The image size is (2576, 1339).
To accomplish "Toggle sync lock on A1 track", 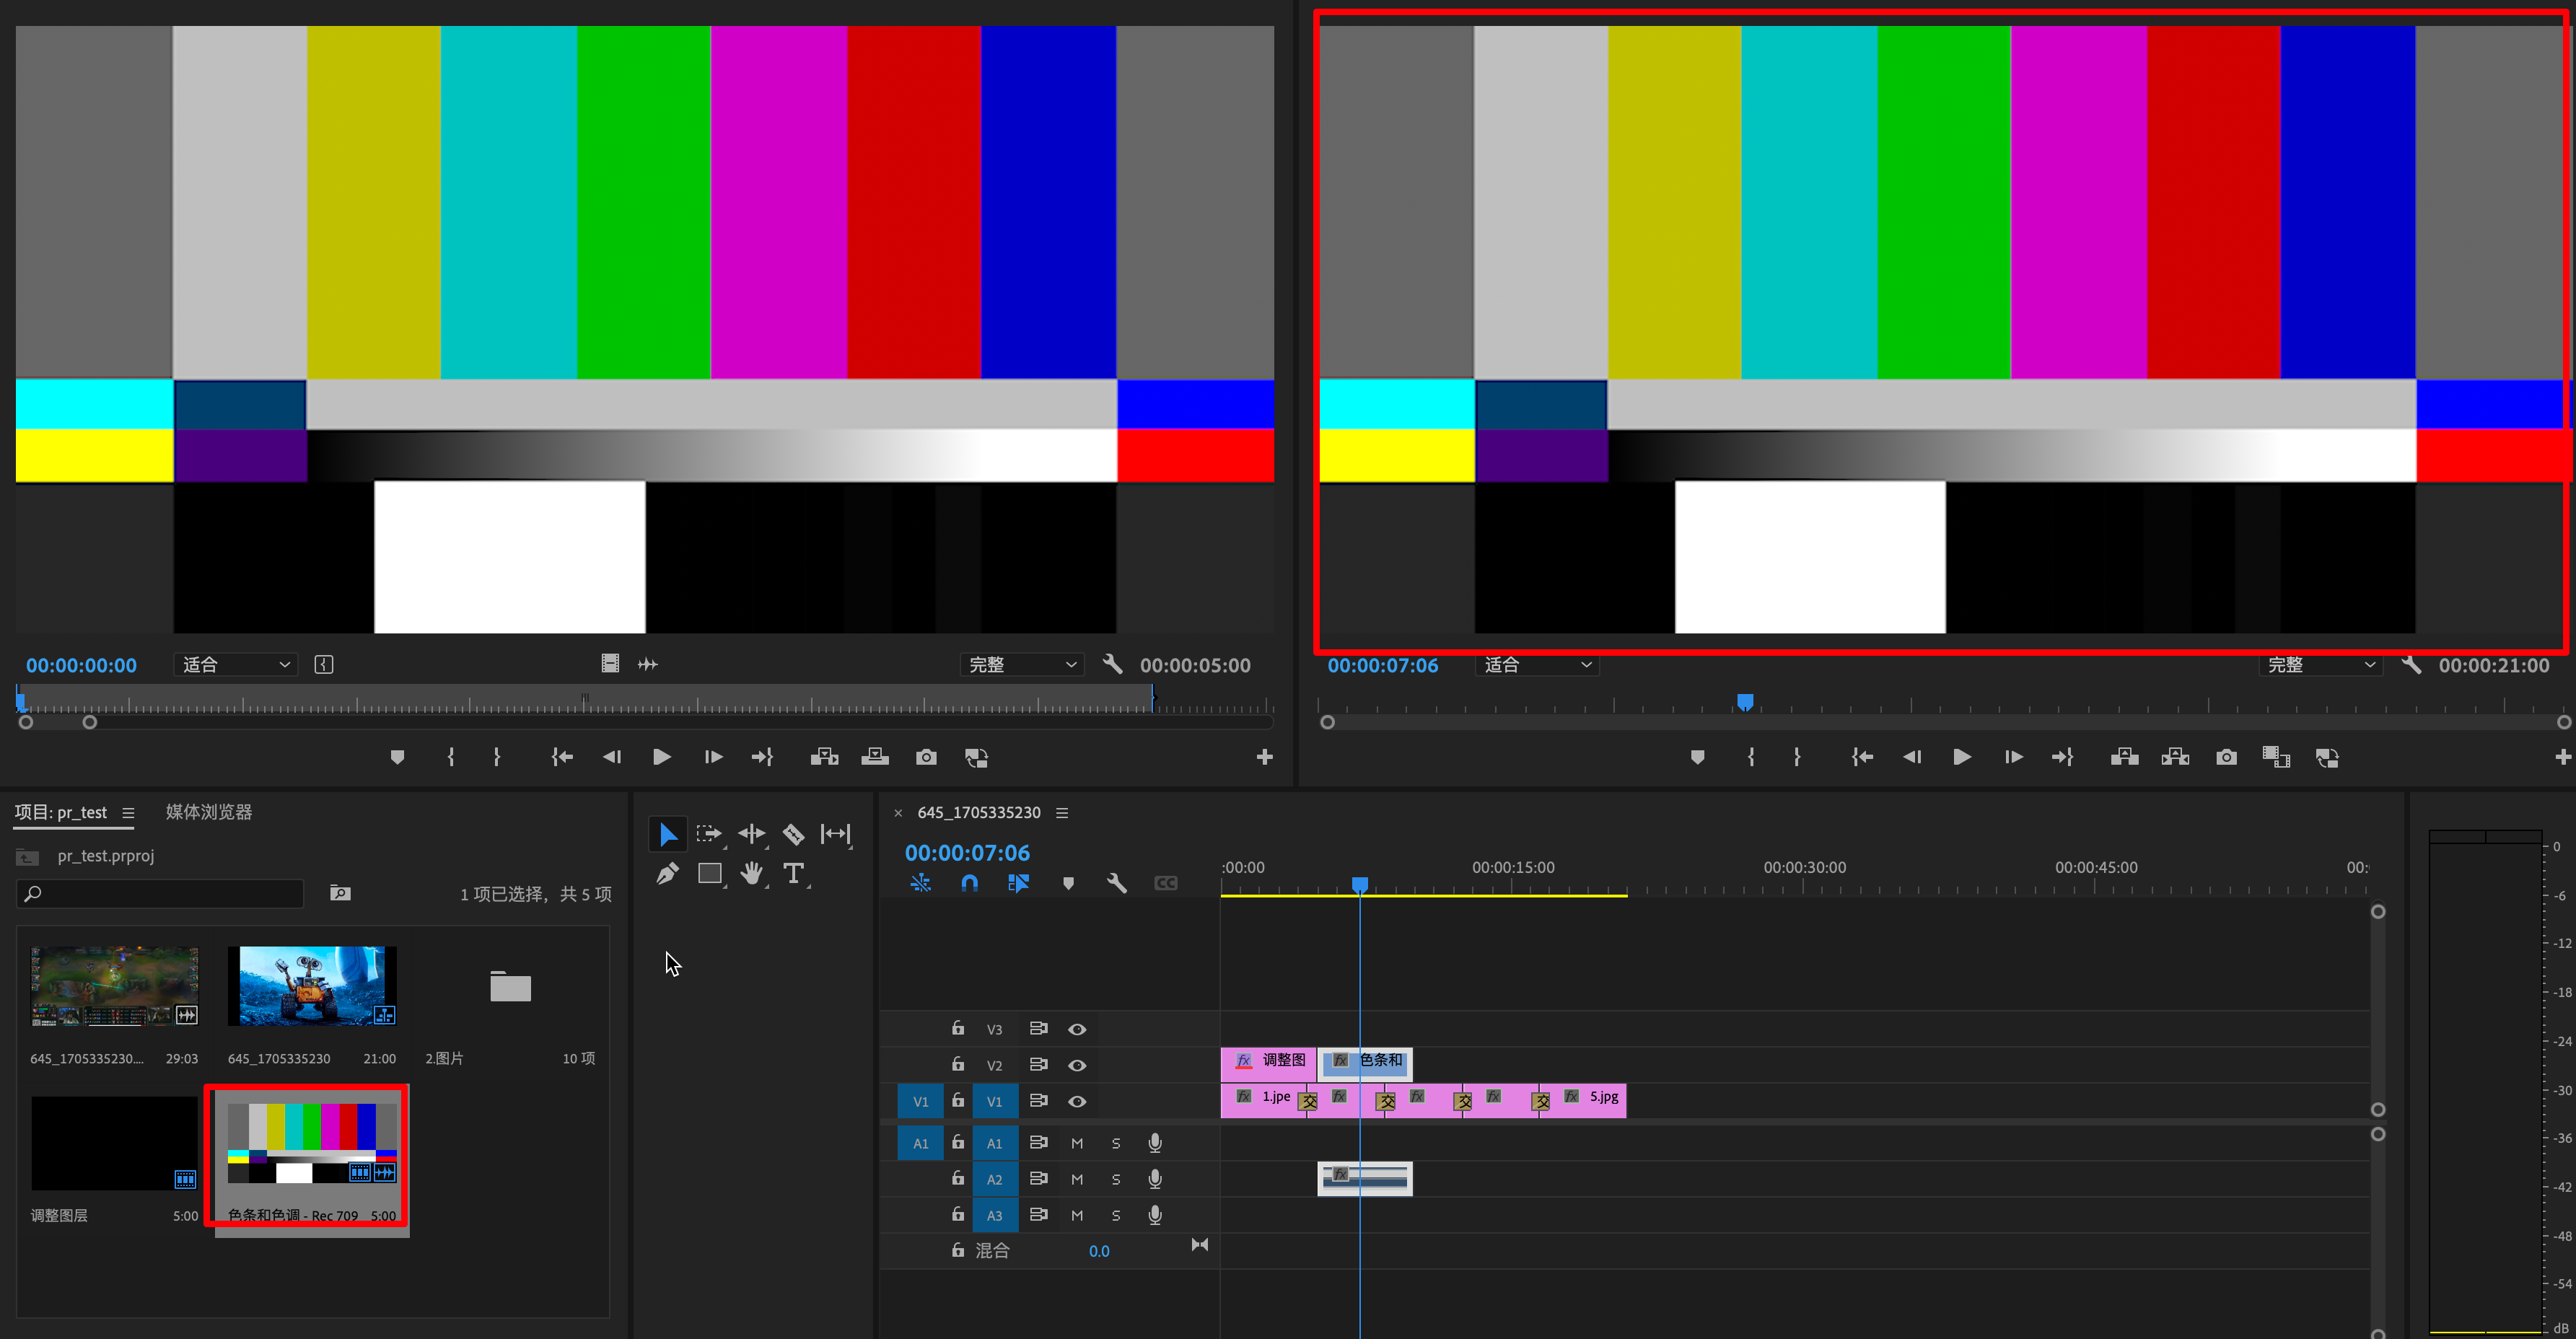I will pyautogui.click(x=1038, y=1142).
